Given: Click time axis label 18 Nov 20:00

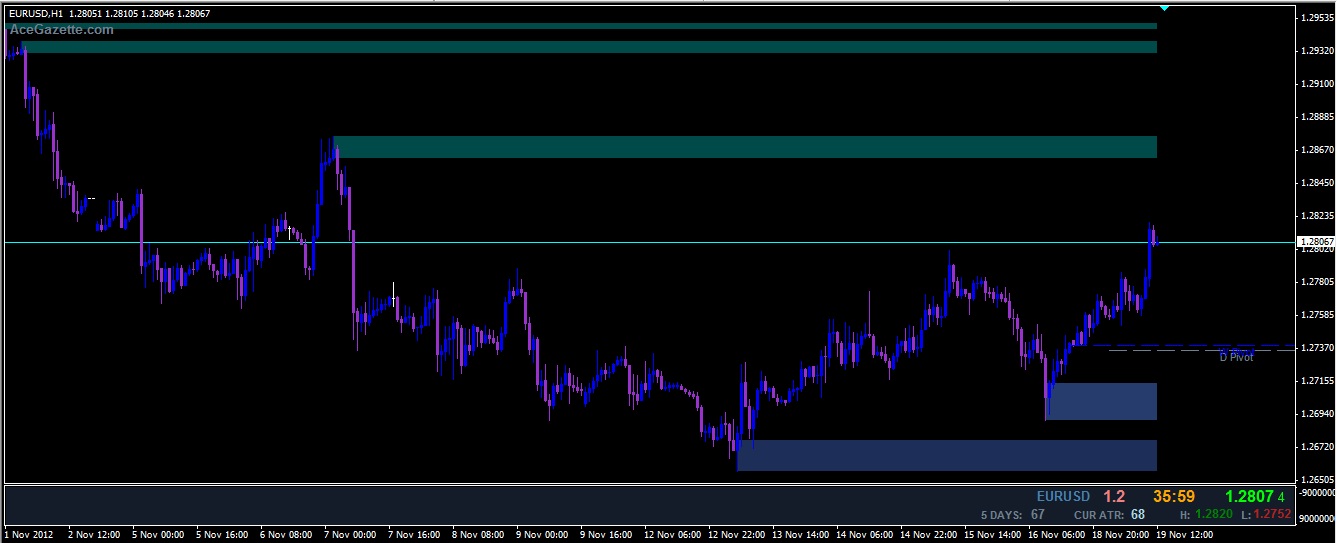Looking at the screenshot, I should [1120, 535].
